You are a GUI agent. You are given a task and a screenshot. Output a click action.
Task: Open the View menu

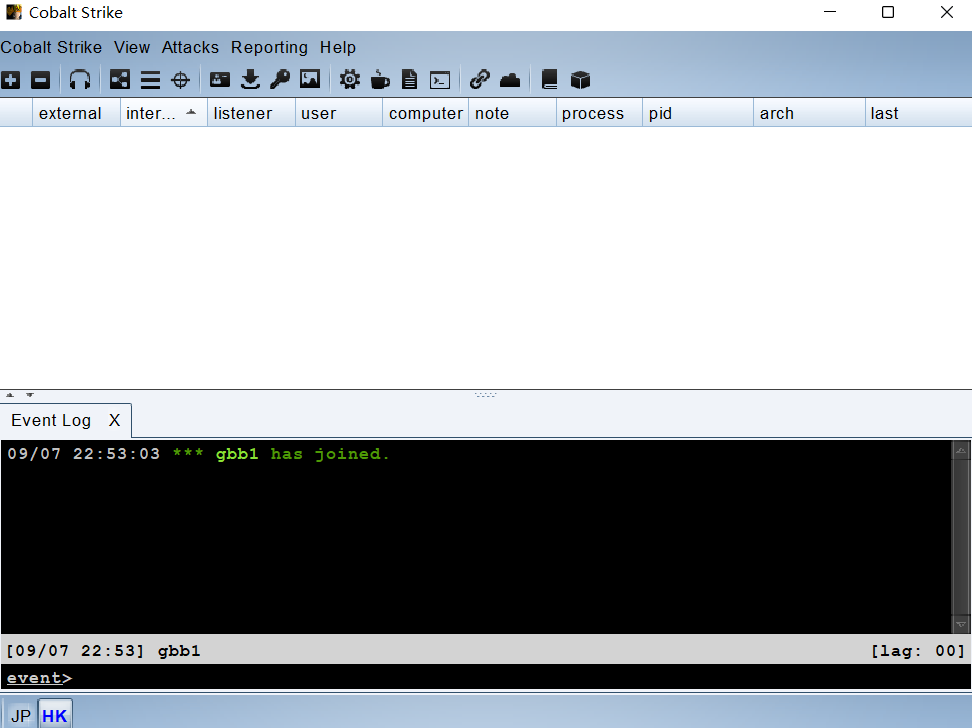pyautogui.click(x=132, y=48)
